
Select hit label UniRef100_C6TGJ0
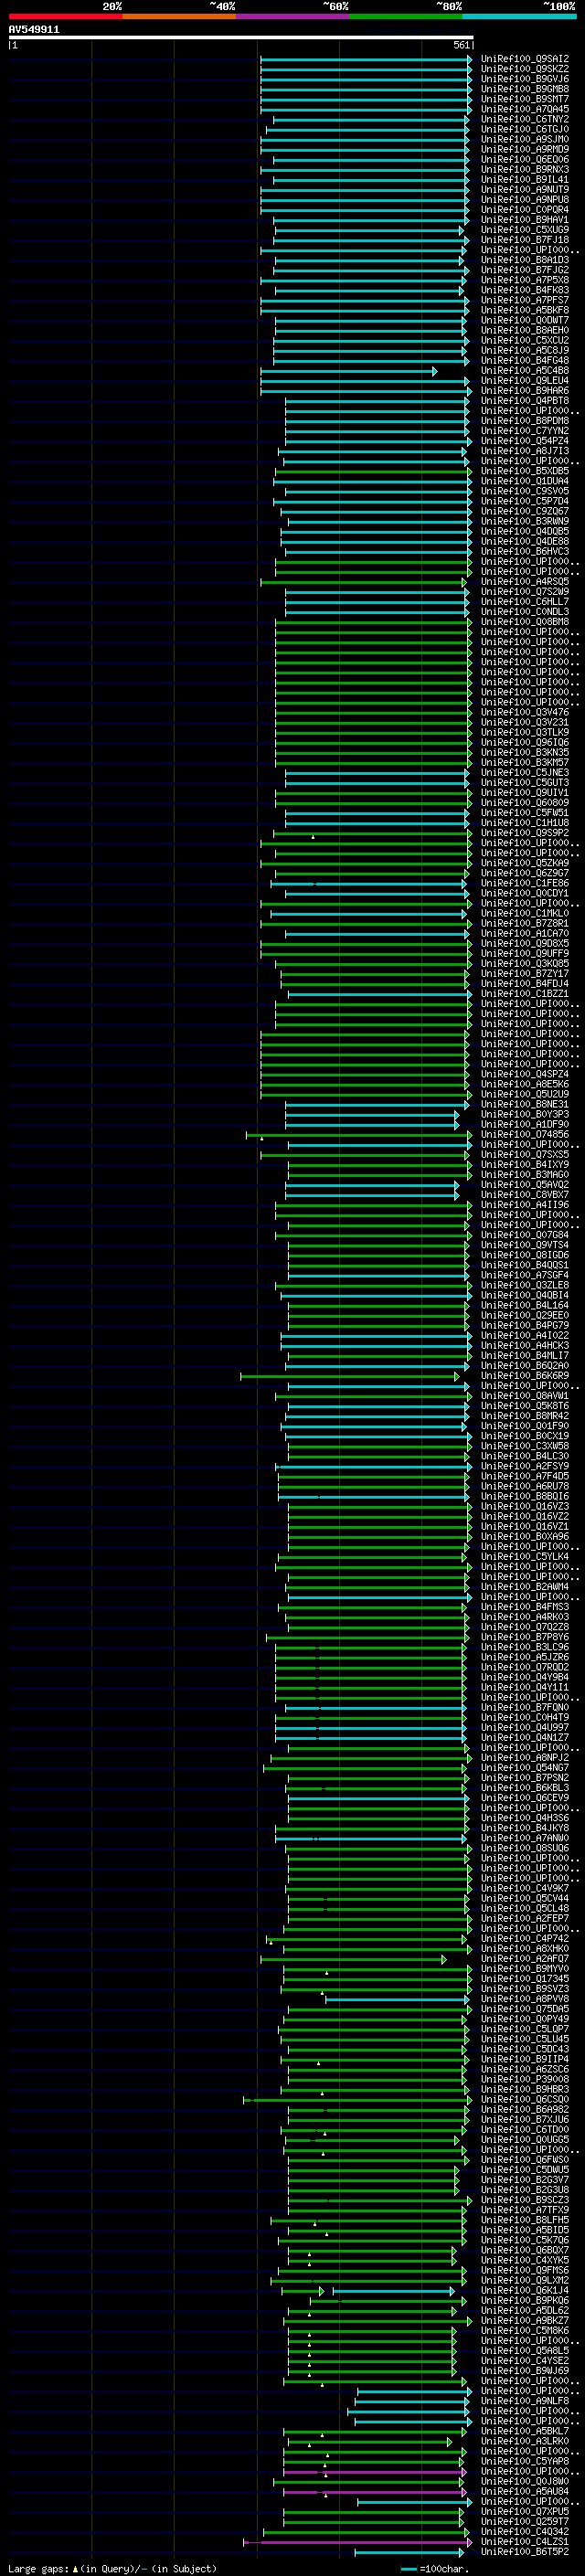pyautogui.click(x=525, y=129)
